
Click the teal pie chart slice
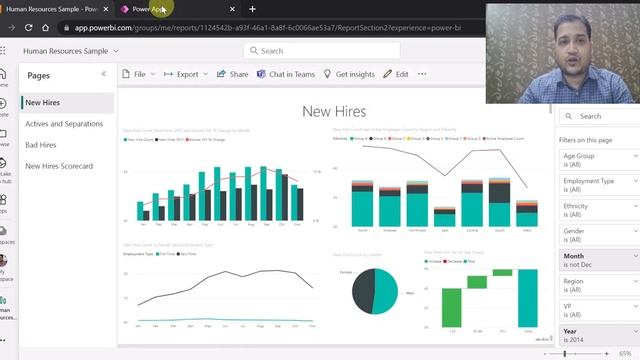[x=387, y=292]
